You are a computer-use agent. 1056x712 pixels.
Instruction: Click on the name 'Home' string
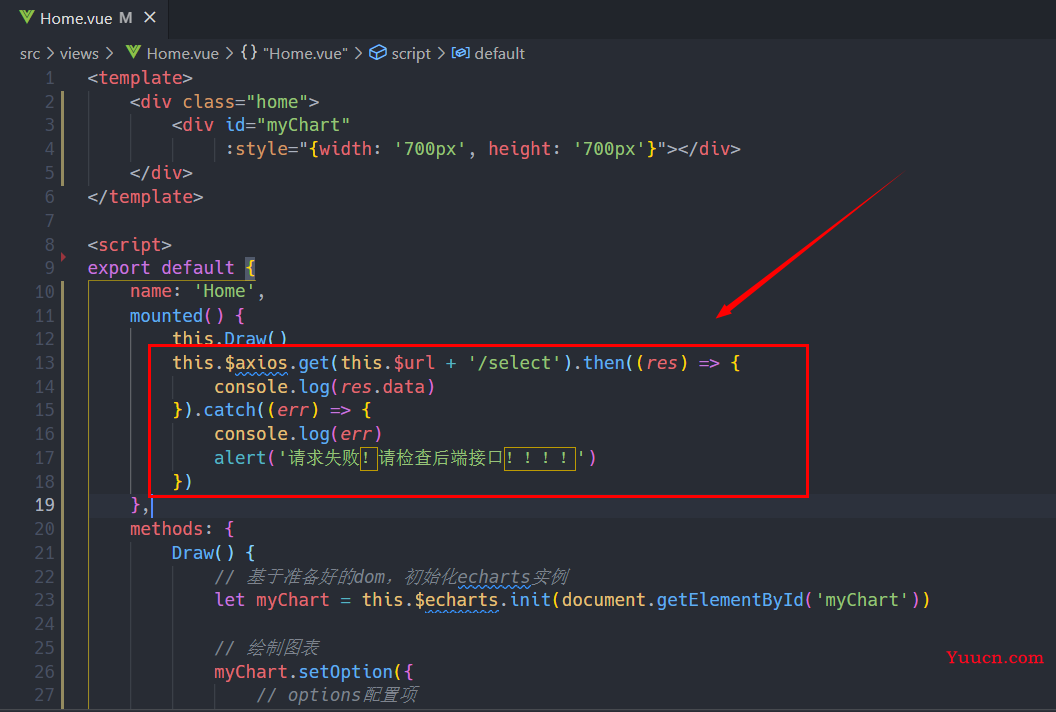224,292
